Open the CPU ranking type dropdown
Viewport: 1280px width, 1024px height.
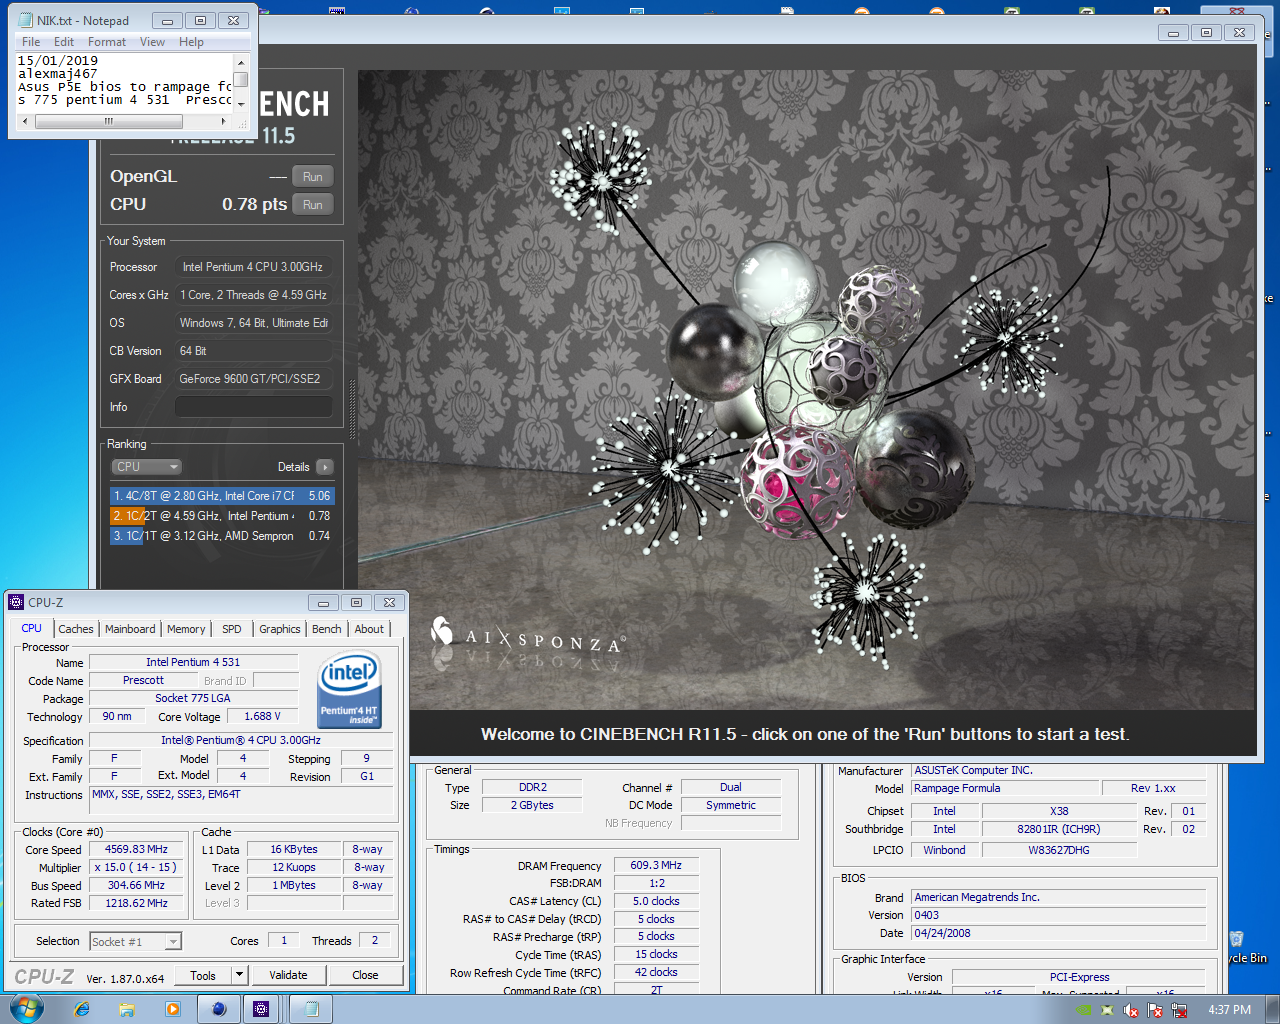tap(146, 467)
